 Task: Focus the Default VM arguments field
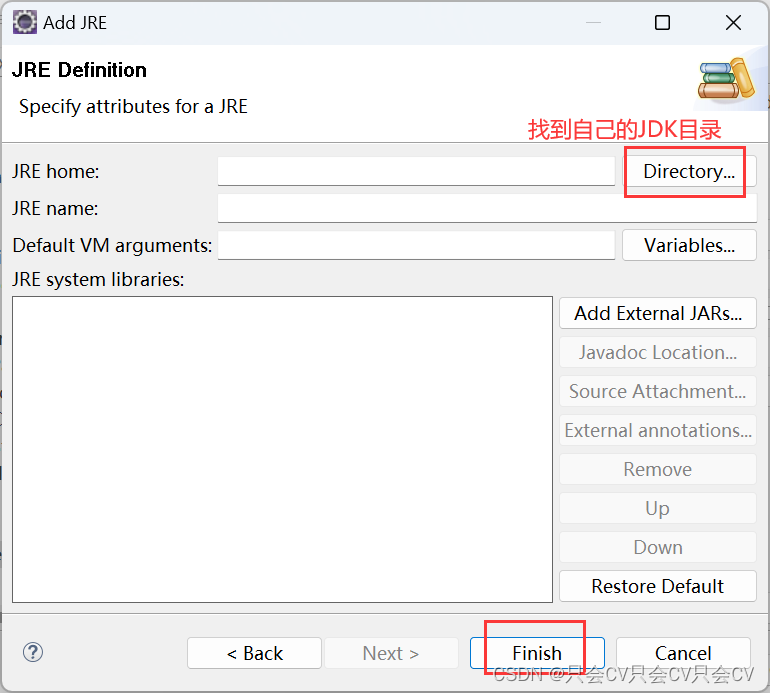click(x=416, y=245)
